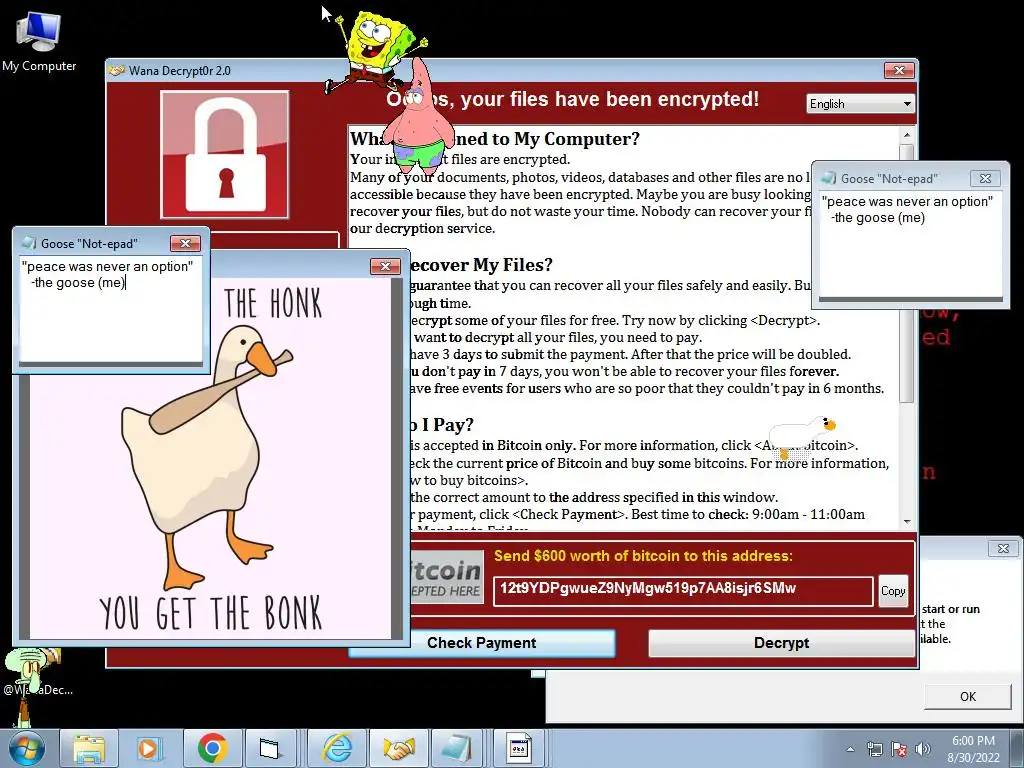Select the My Computer desktop icon

click(39, 40)
